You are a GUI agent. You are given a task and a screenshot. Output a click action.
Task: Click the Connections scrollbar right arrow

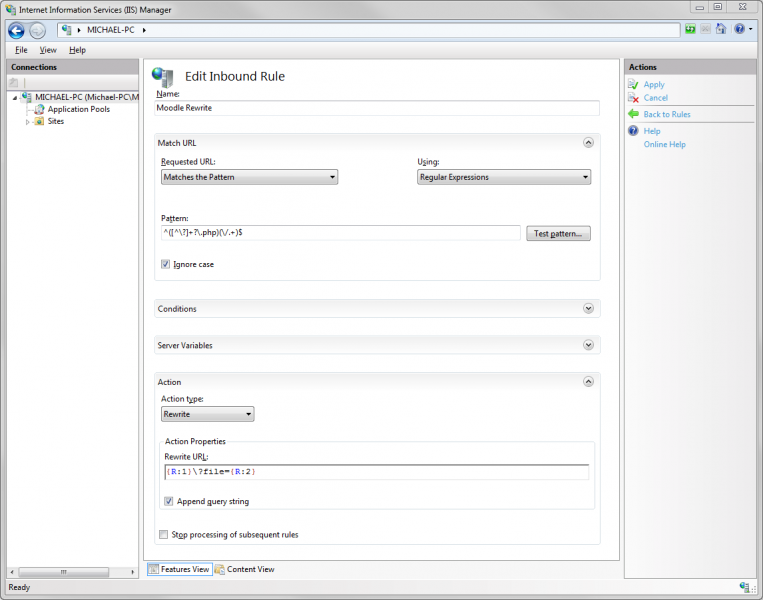(132, 572)
